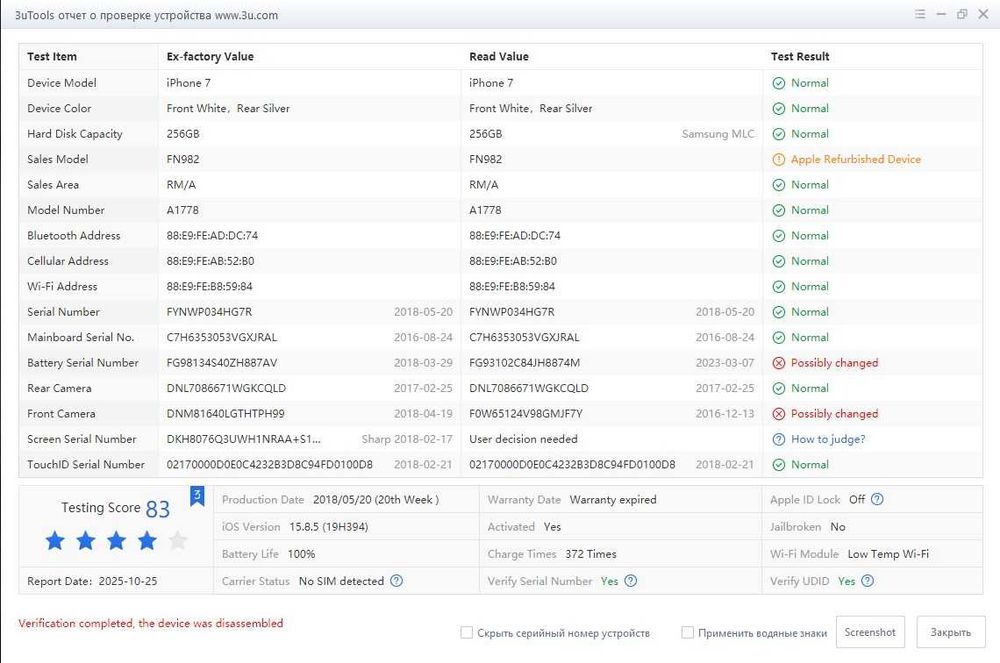Click the green check icon for Device Model
The height and width of the screenshot is (663, 1000).
click(x=778, y=83)
